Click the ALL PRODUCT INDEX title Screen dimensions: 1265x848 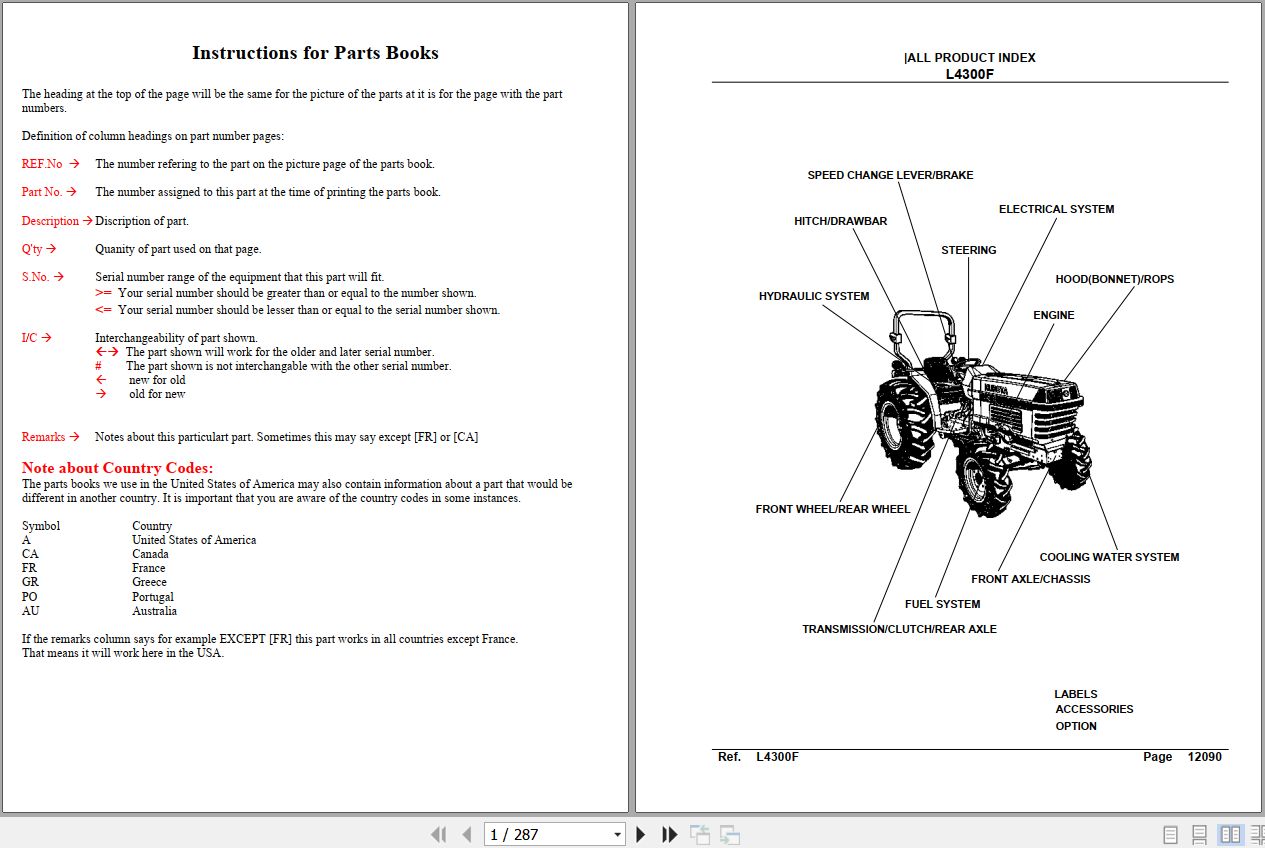tap(970, 58)
